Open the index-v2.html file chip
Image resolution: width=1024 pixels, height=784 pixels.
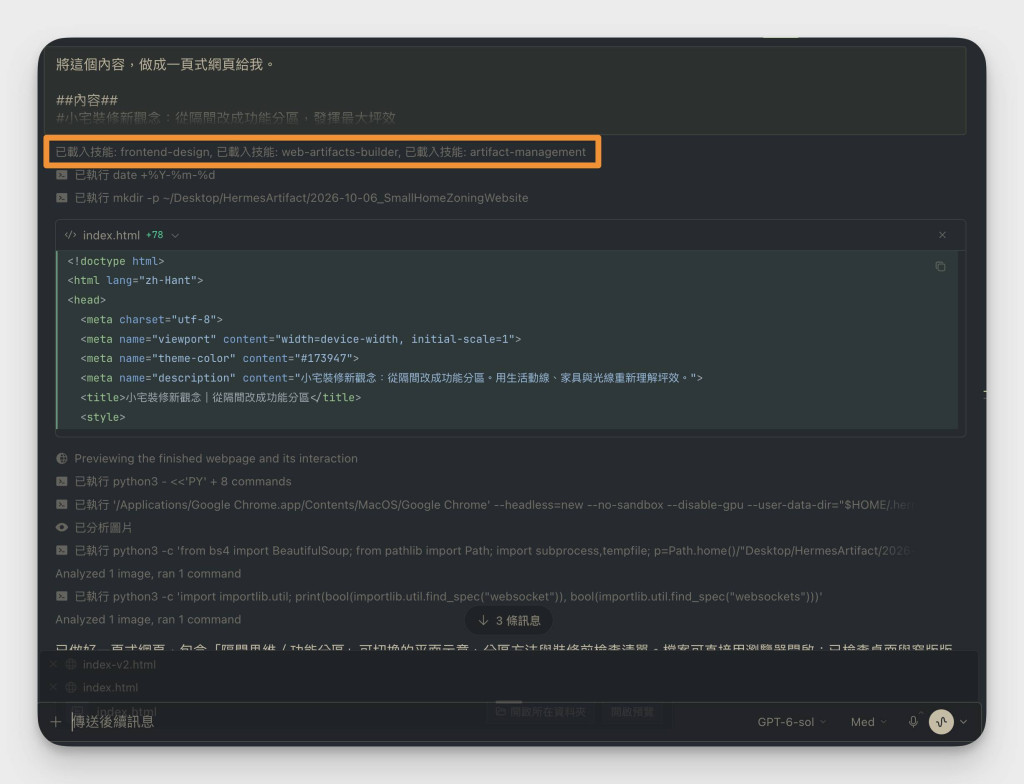coord(119,664)
